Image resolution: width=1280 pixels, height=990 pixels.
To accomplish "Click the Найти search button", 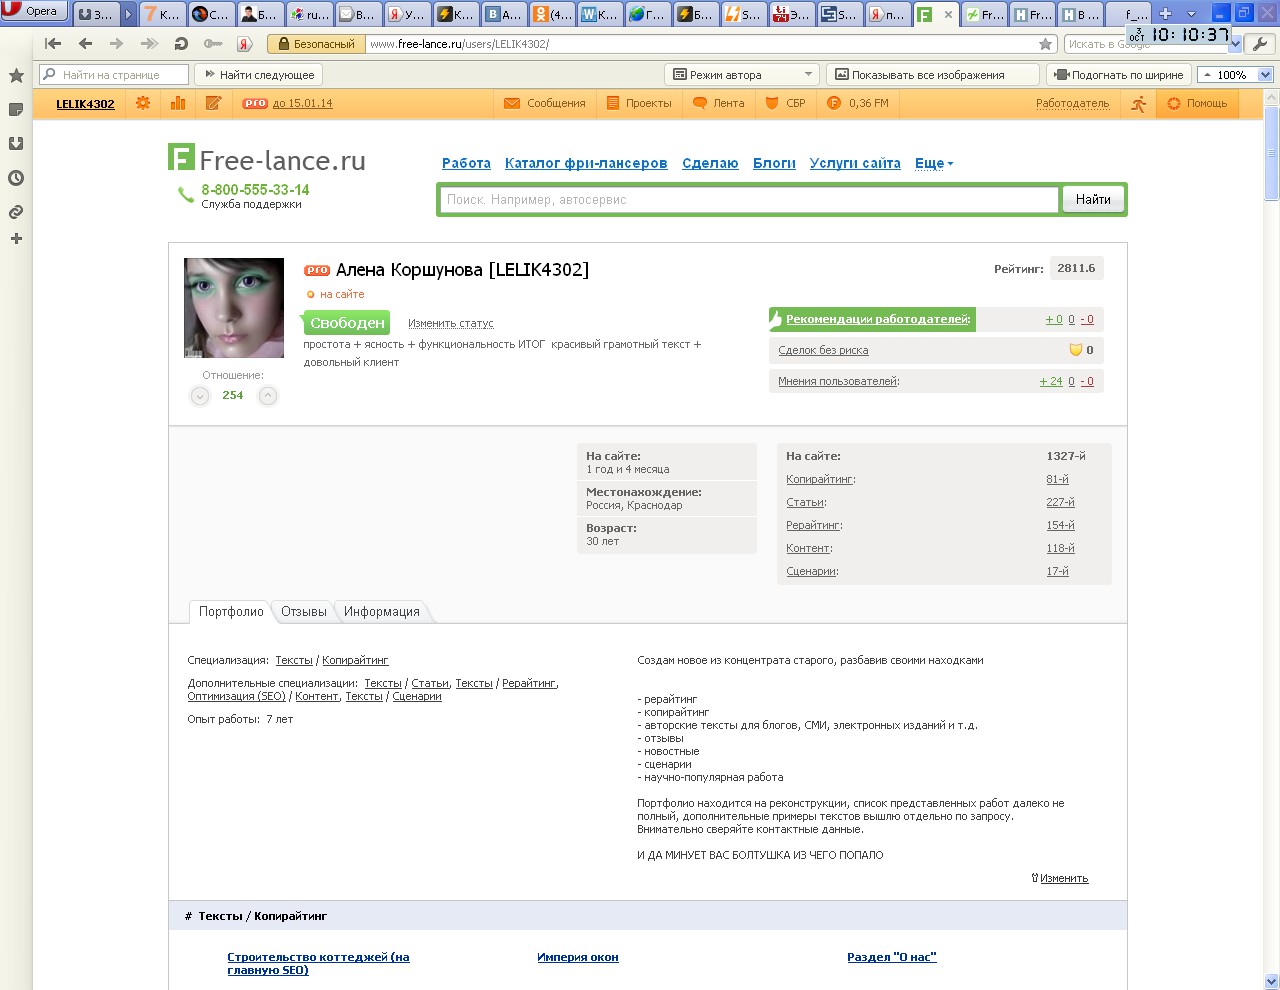I will [1093, 200].
